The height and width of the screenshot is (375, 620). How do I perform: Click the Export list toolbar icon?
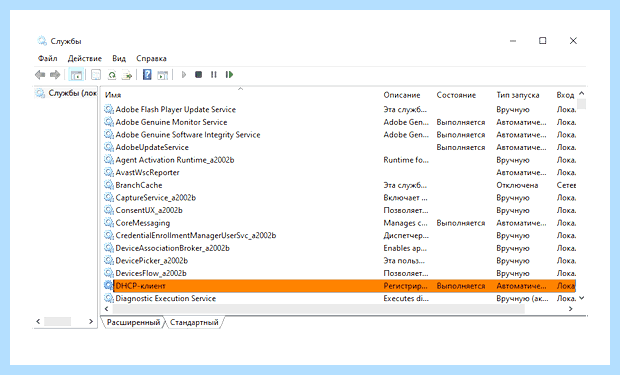pos(127,74)
